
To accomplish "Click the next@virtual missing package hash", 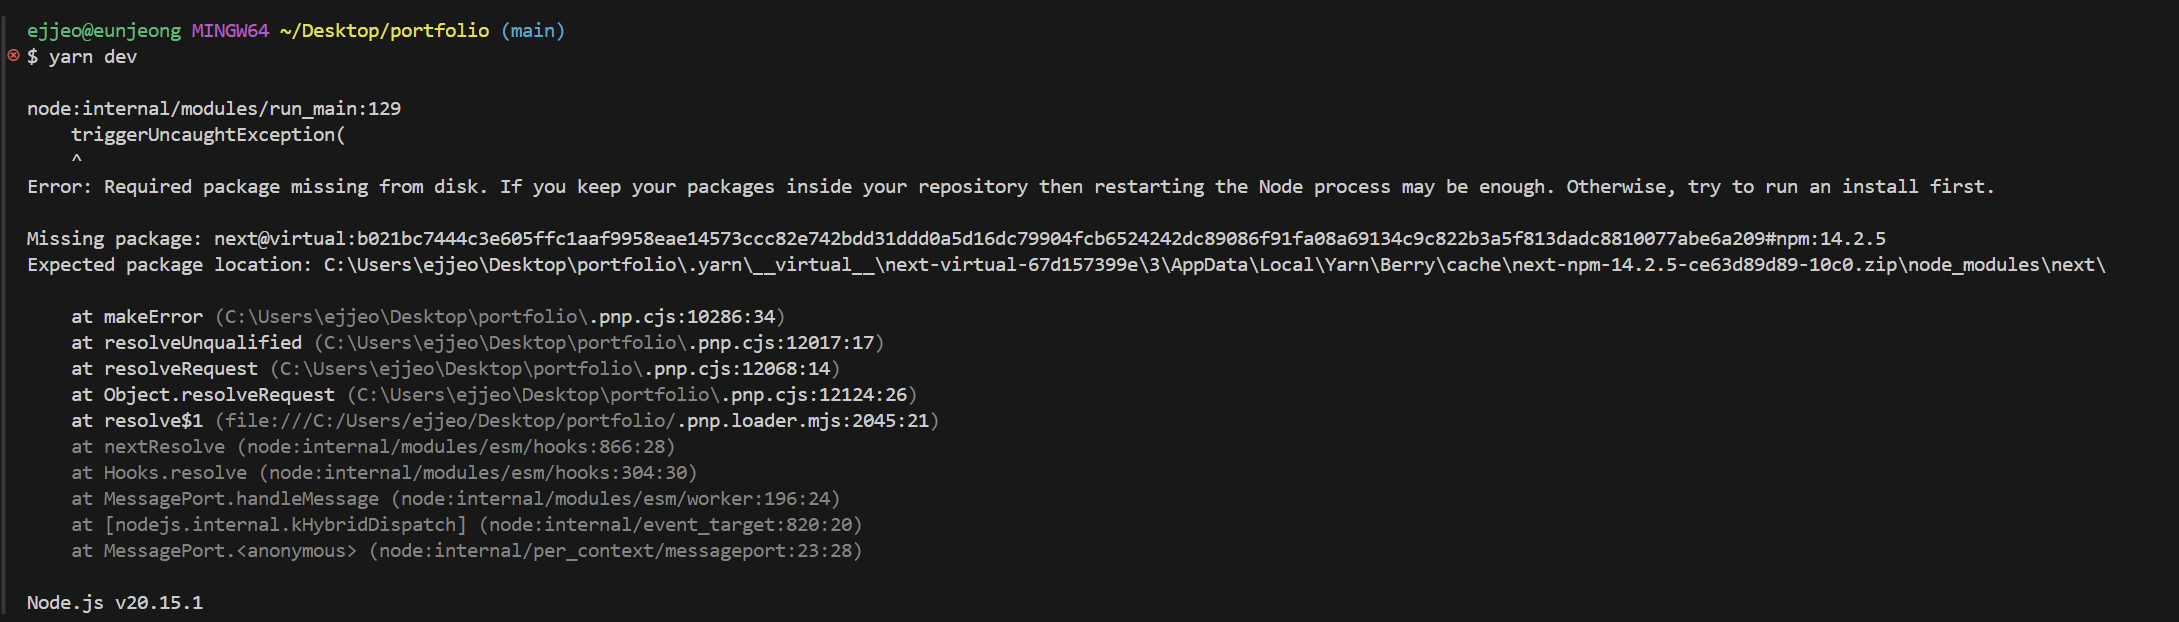I will pos(1050,239).
